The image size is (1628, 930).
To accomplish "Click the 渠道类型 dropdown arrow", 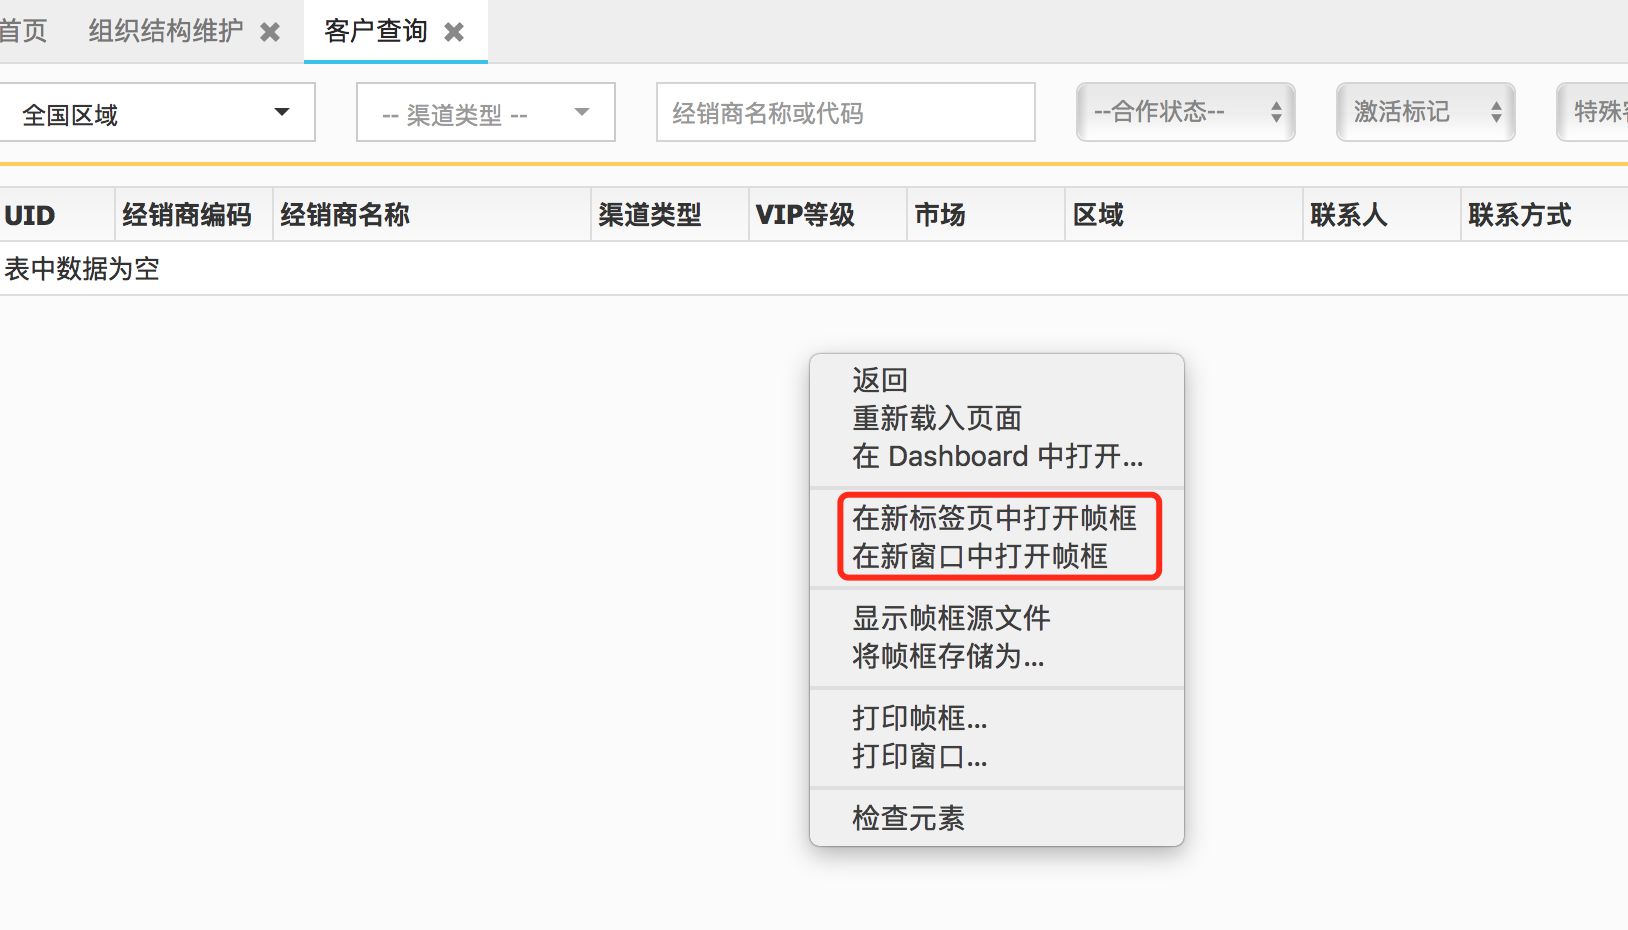I will (582, 112).
